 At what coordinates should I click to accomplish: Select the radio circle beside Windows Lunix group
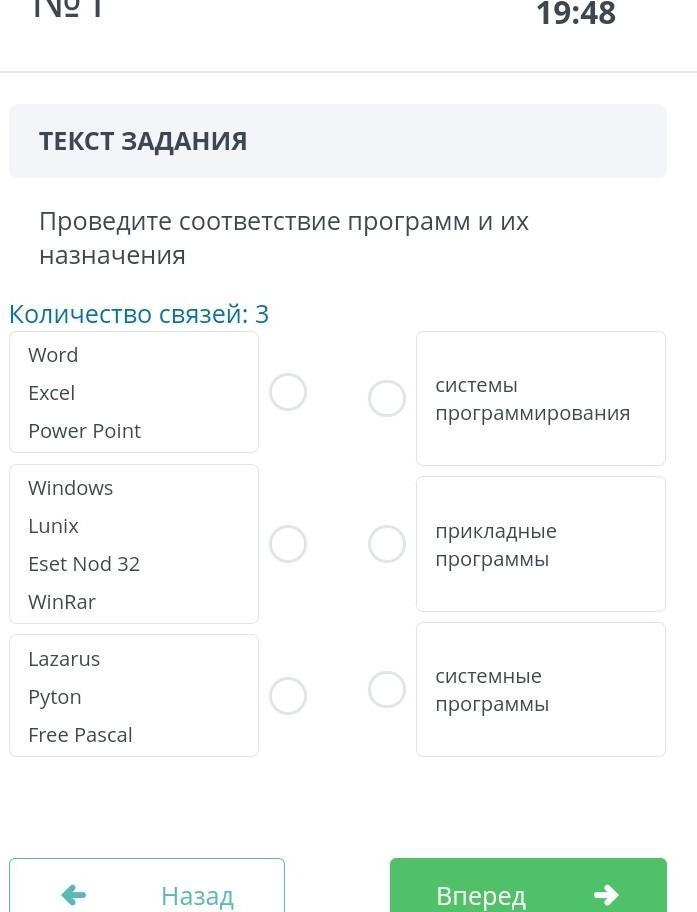[x=288, y=544]
